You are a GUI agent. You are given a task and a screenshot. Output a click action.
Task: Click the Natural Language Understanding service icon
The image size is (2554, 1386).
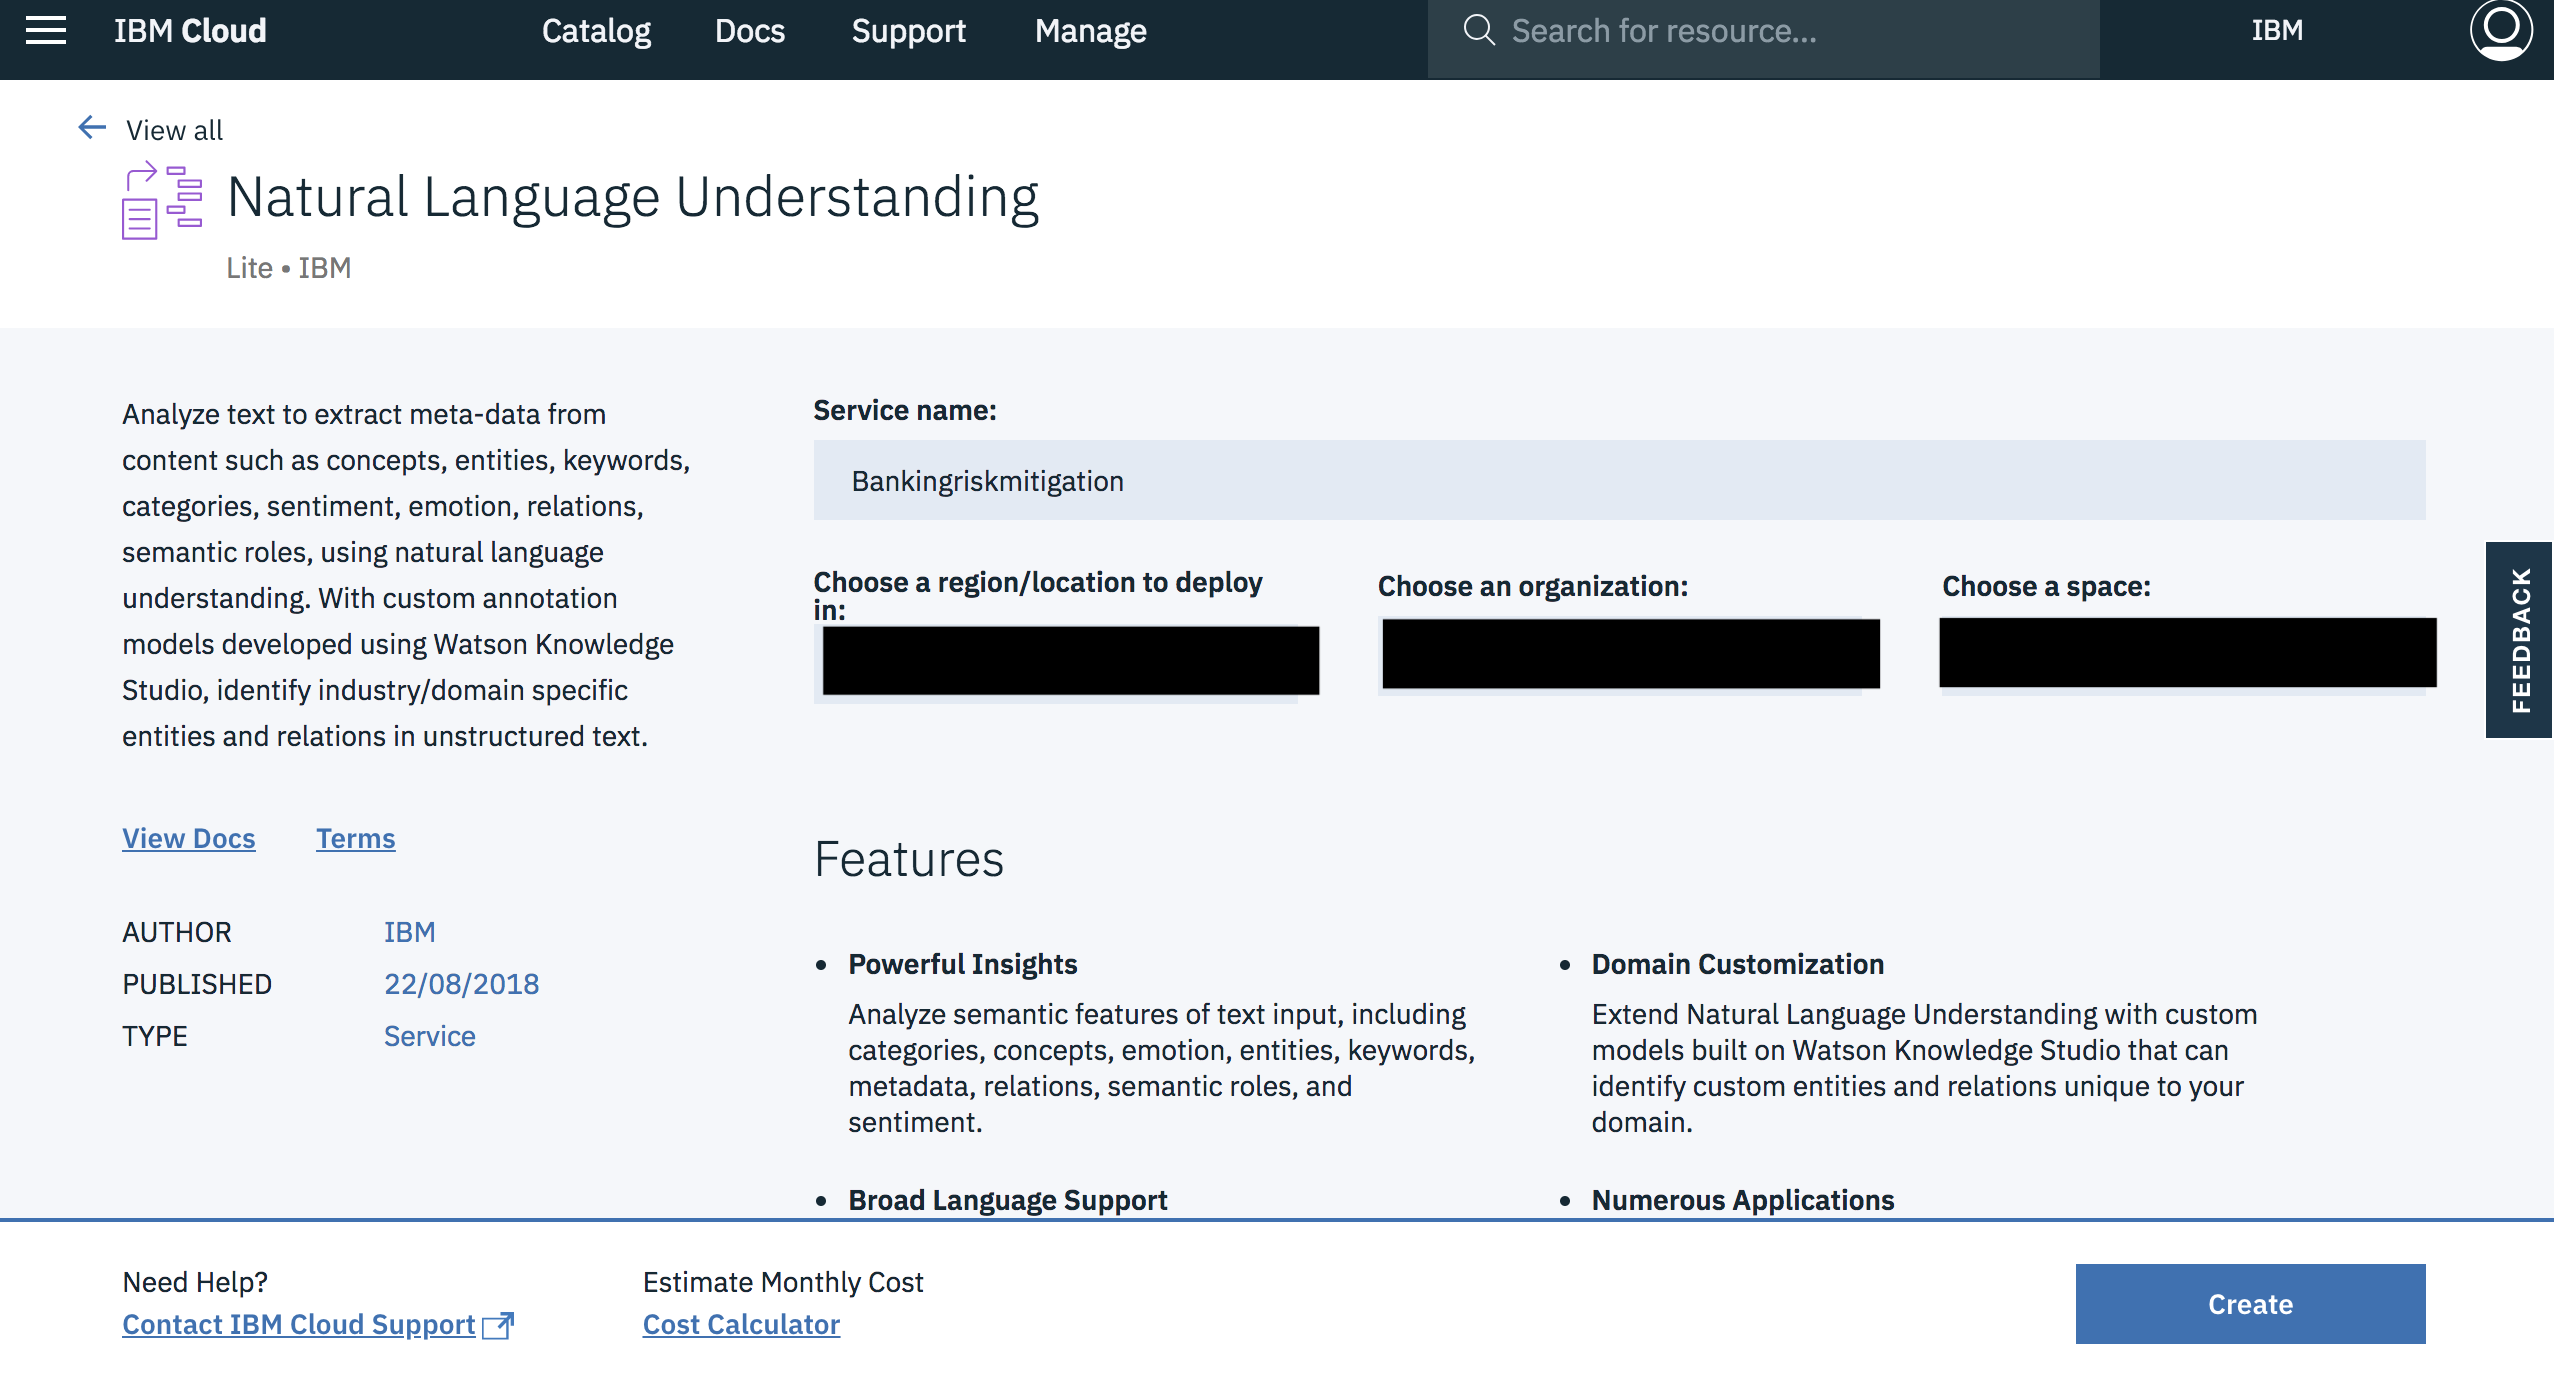[162, 201]
